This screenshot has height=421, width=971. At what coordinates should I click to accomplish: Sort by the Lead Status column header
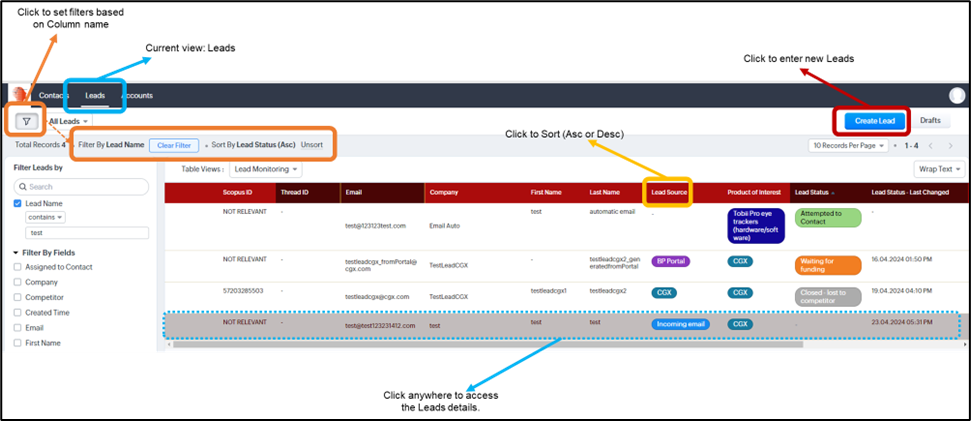(814, 193)
